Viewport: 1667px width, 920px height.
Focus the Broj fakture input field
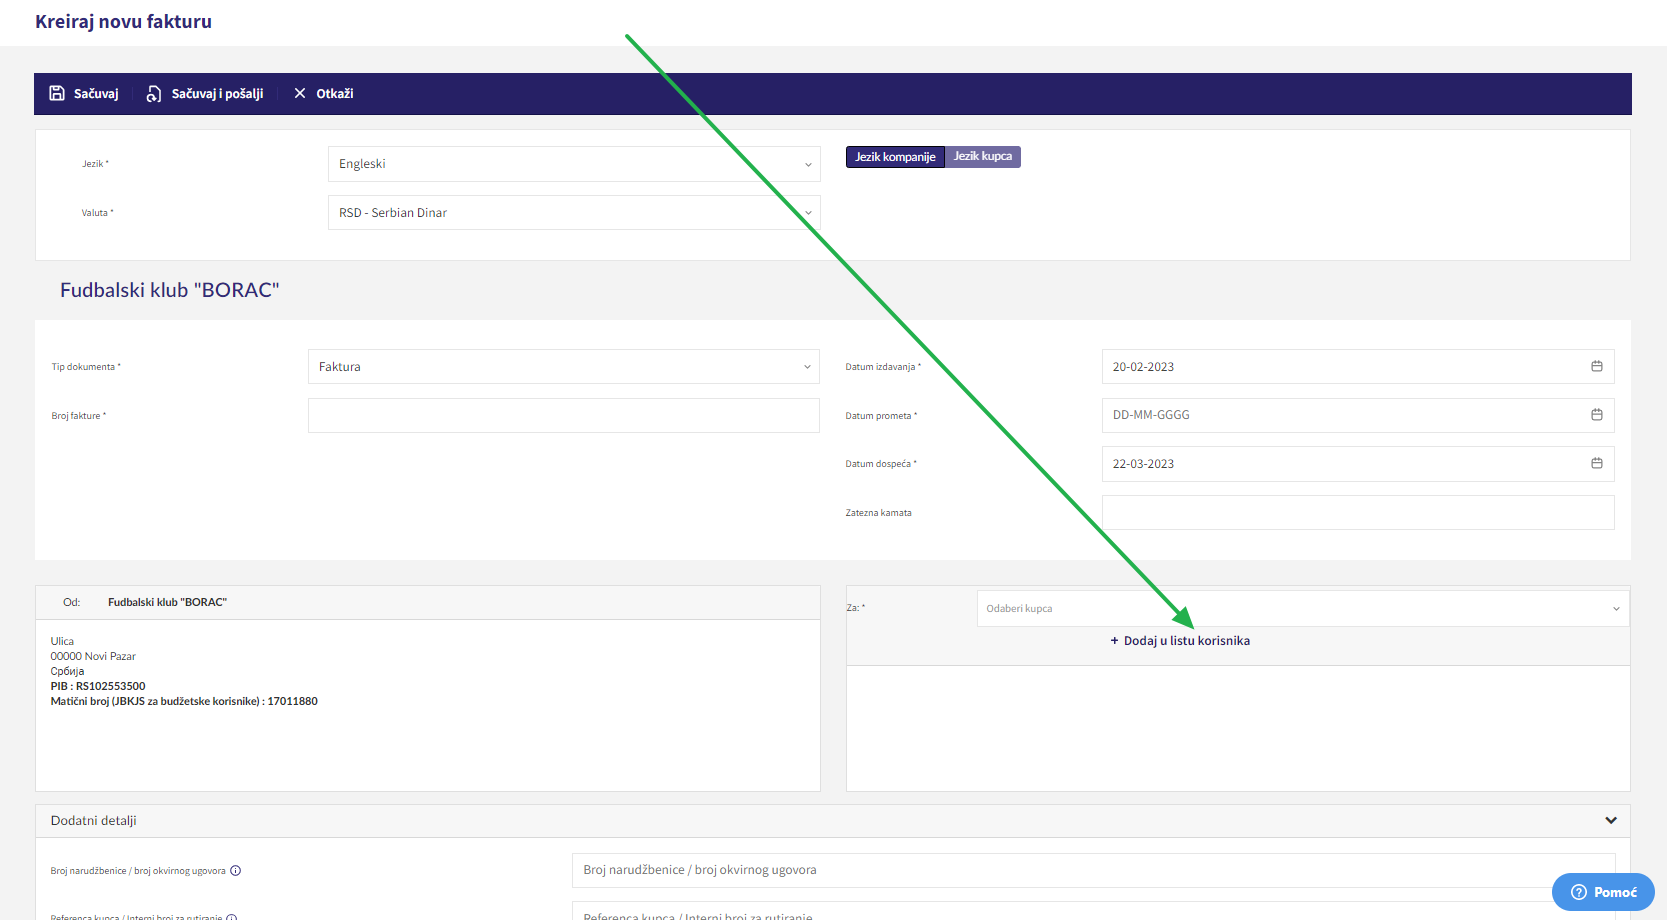pyautogui.click(x=564, y=415)
